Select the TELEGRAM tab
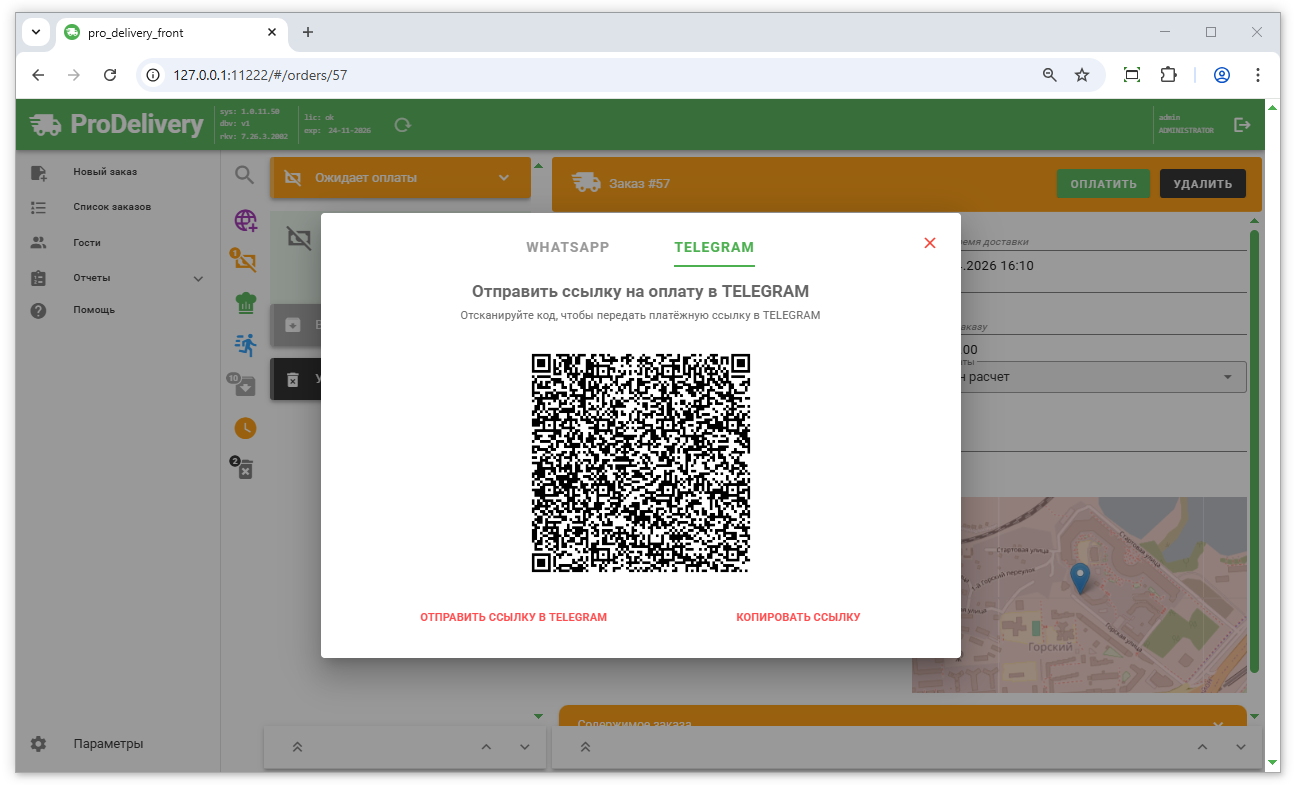This screenshot has width=1303, height=785. click(x=714, y=247)
